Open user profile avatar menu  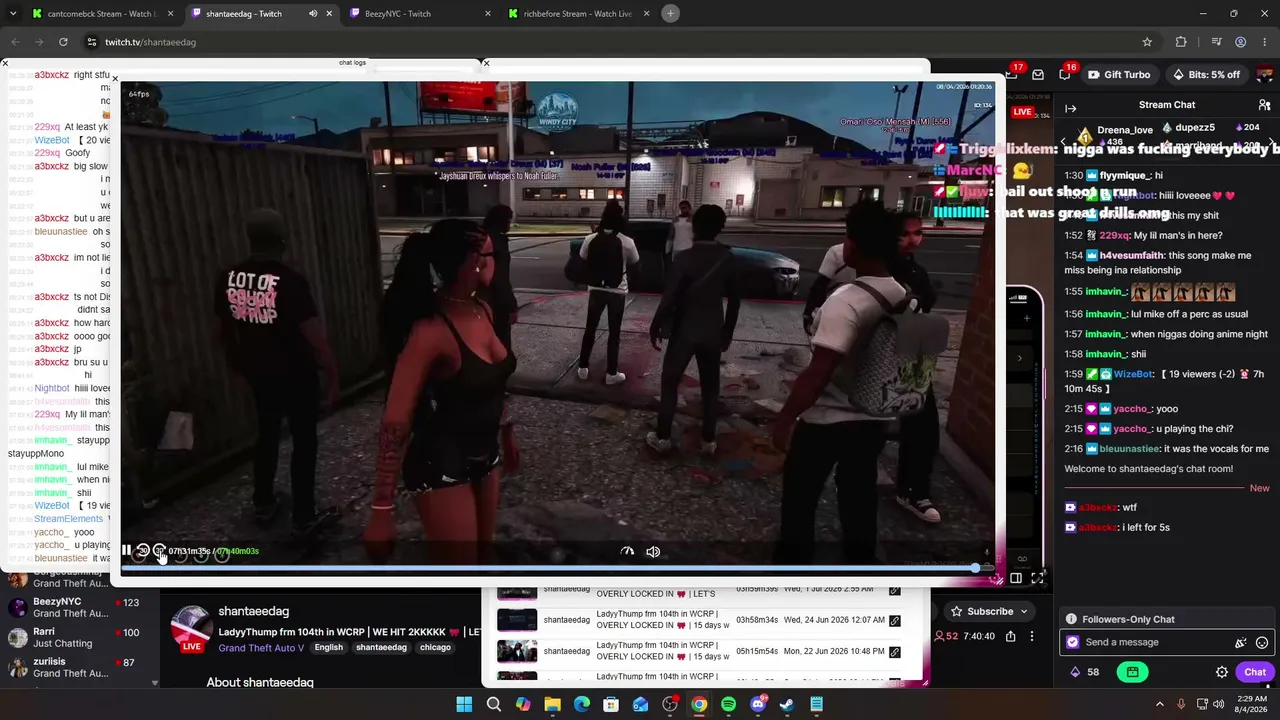[x=1267, y=74]
